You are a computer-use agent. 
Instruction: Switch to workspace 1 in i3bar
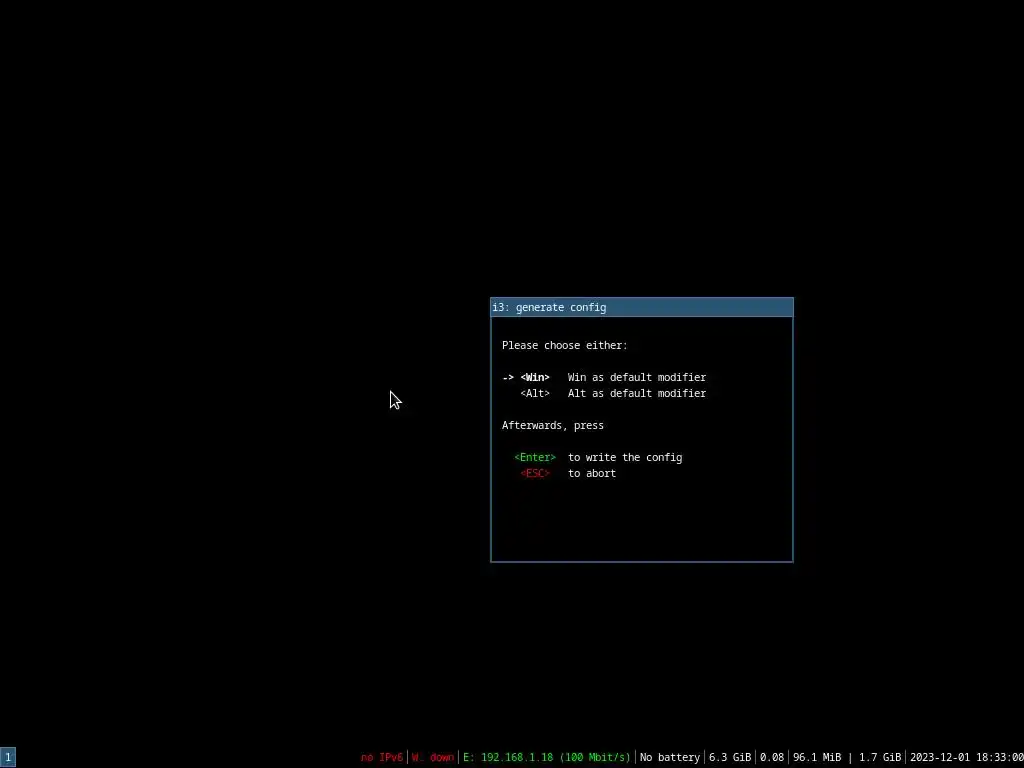[8, 758]
